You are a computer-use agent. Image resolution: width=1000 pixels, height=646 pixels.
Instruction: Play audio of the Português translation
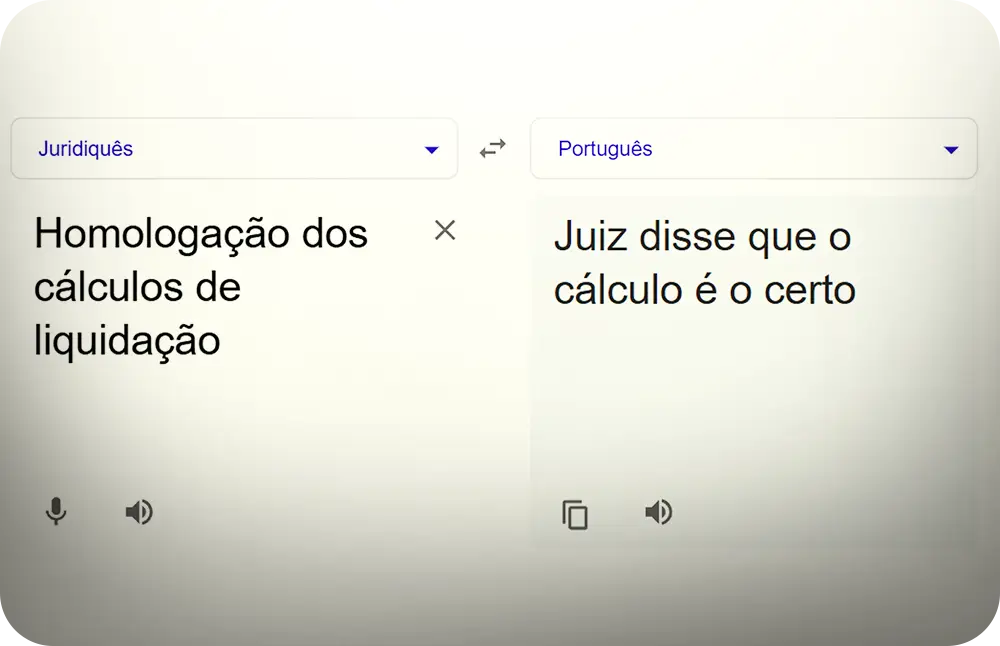coord(658,513)
